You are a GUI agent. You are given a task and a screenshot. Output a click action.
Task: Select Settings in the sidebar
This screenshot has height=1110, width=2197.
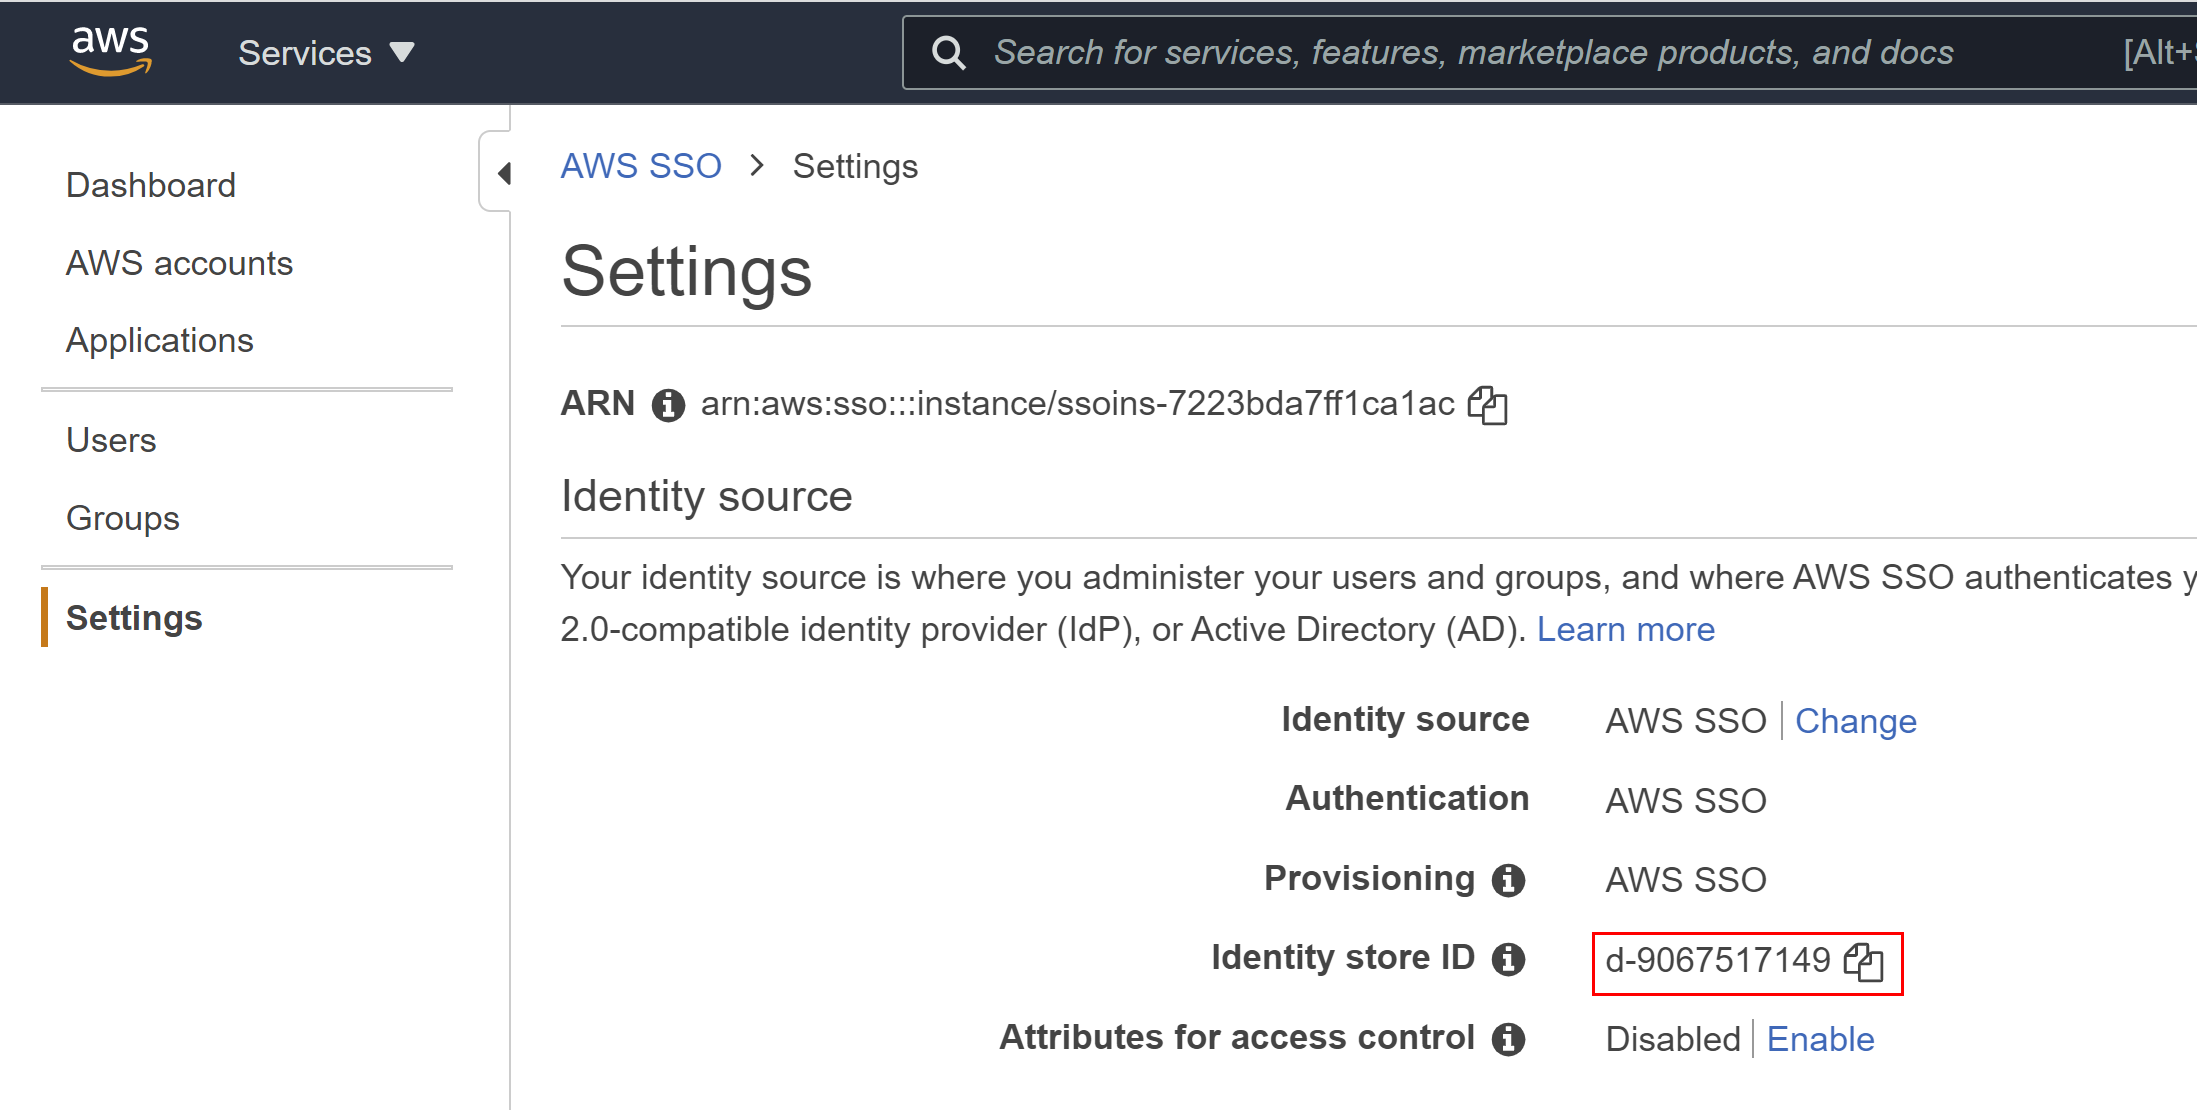click(x=134, y=618)
